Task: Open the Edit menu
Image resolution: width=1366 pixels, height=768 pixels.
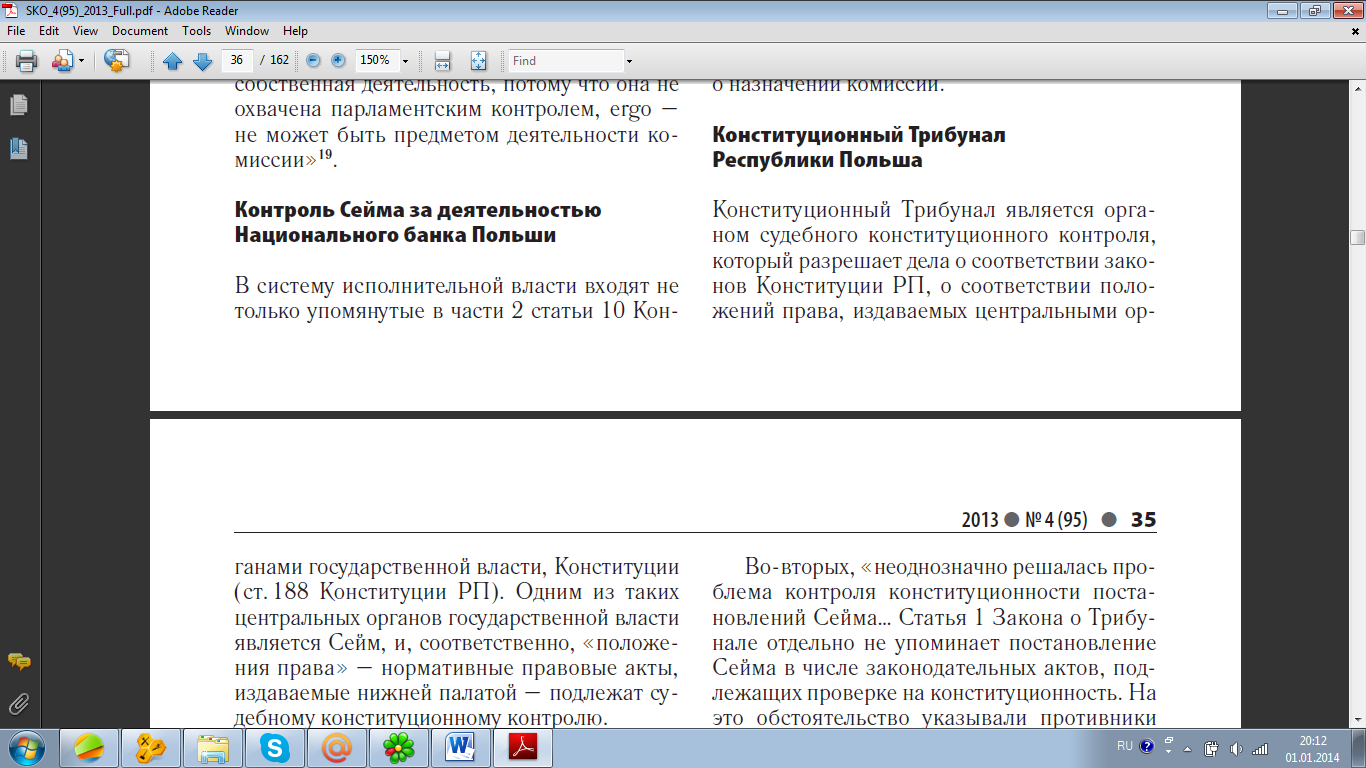Action: 49,31
